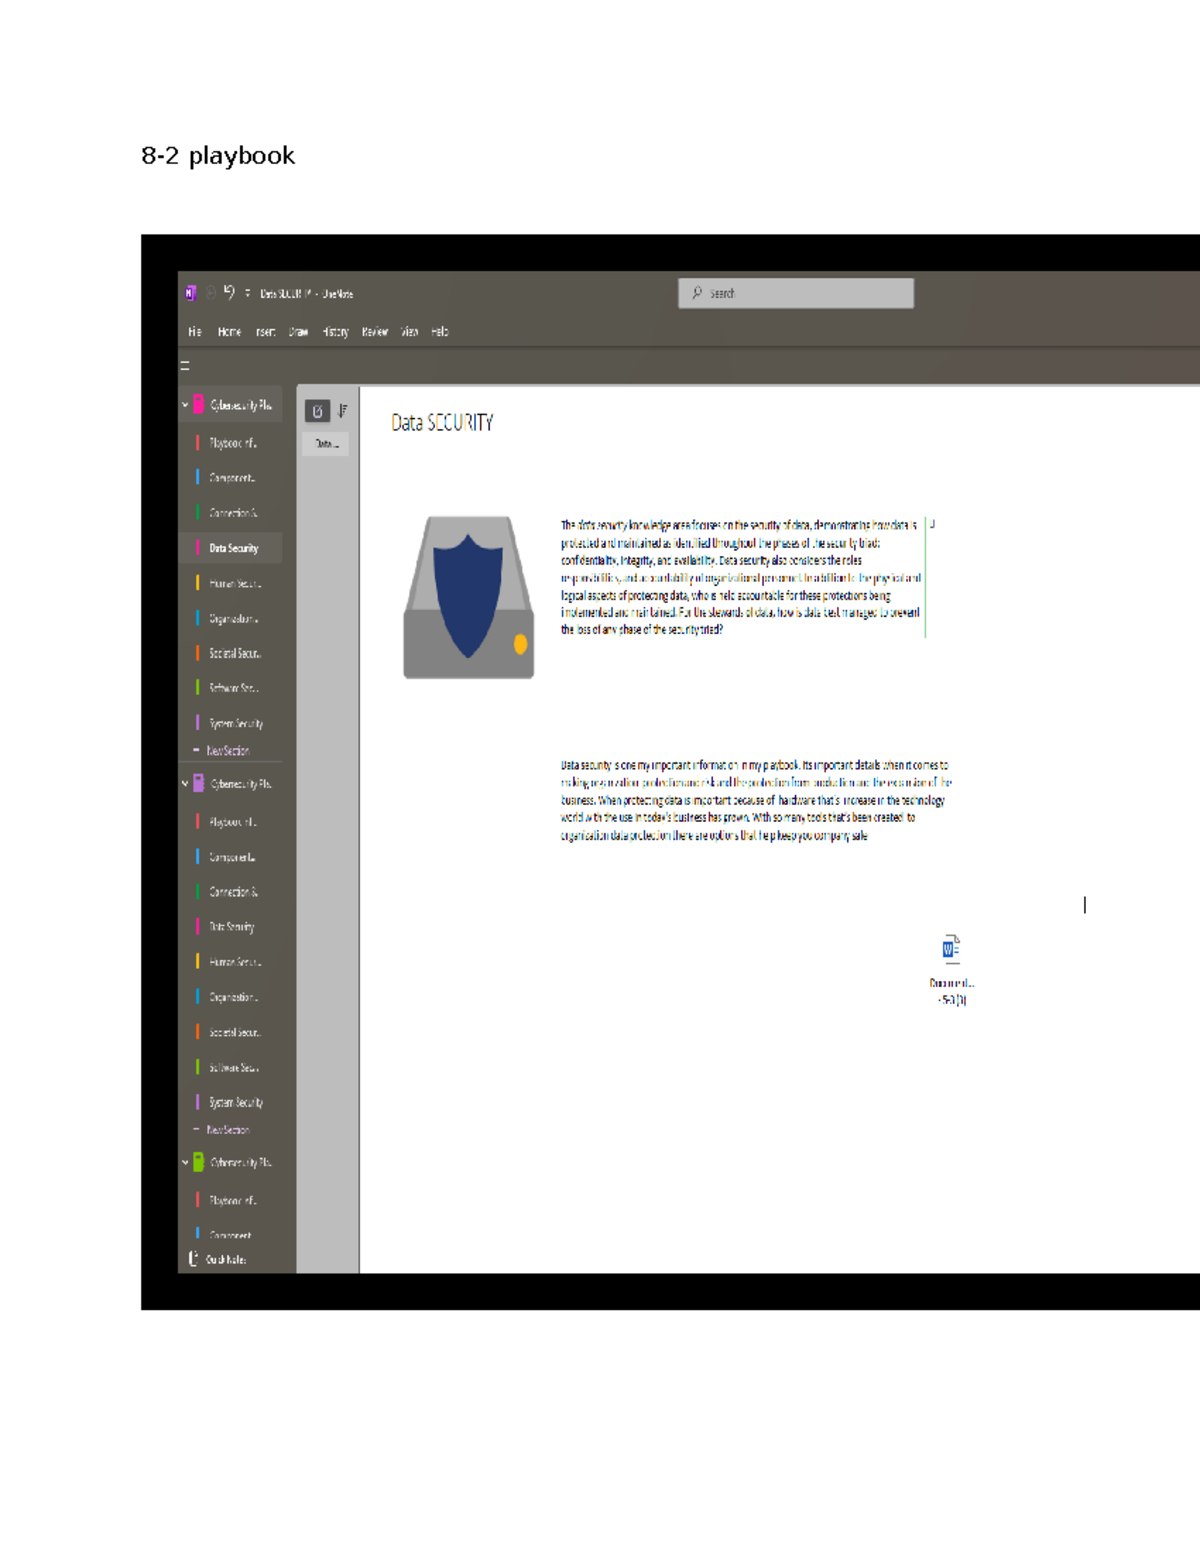Image resolution: width=1200 pixels, height=1553 pixels.
Task: Switch to the Review tab
Action: point(375,332)
